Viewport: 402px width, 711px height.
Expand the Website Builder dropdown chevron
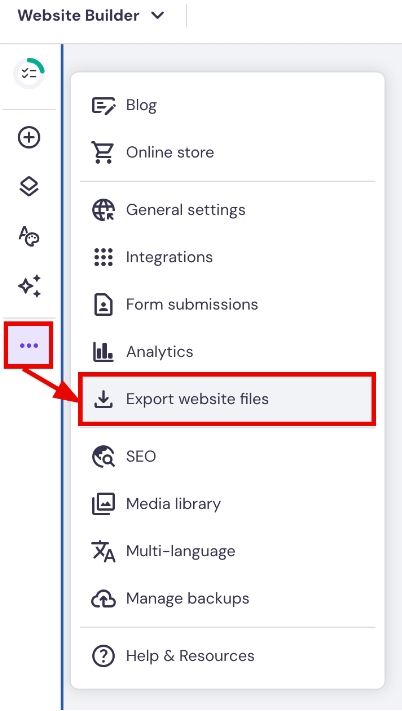click(157, 15)
